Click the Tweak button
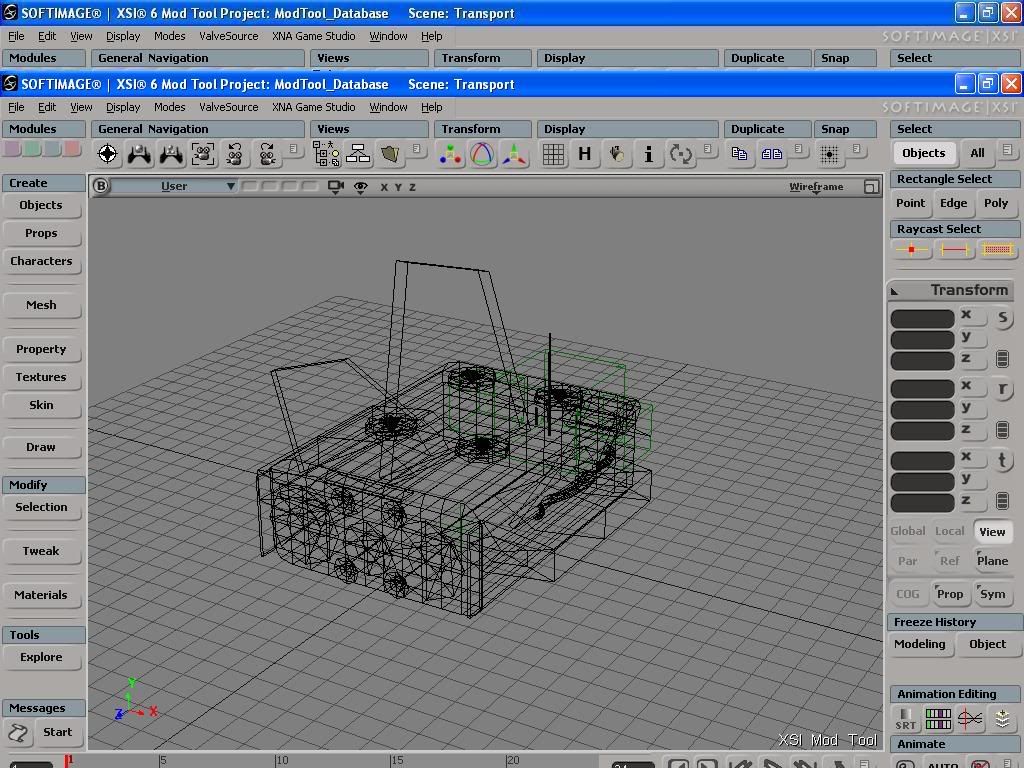The width and height of the screenshot is (1024, 768). (x=41, y=551)
